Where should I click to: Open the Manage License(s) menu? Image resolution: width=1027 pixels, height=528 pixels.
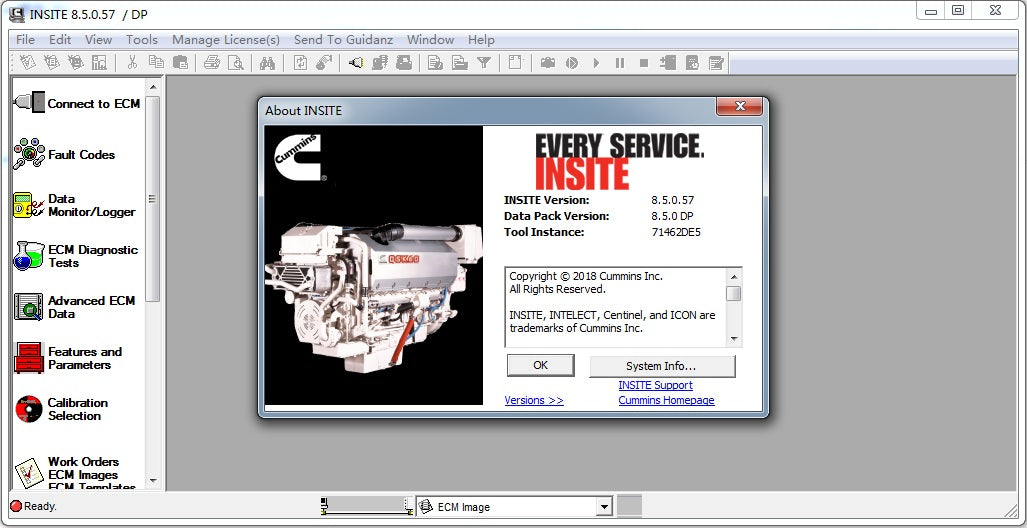tap(226, 40)
